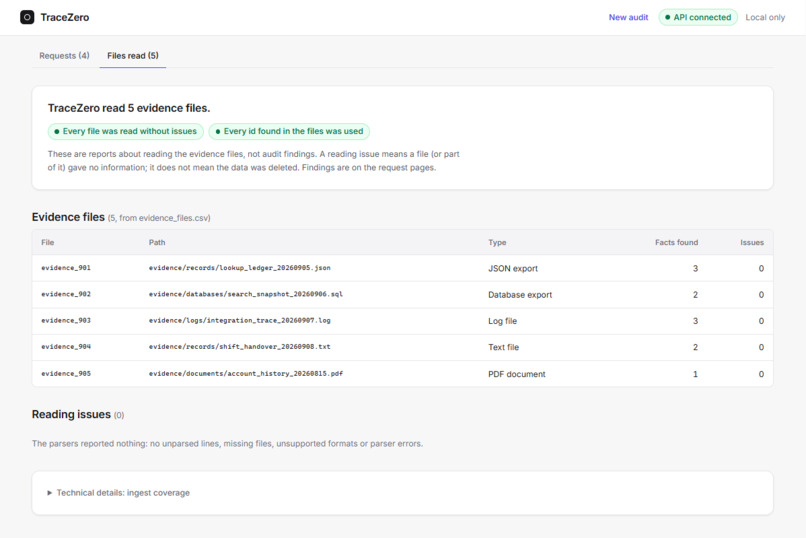Viewport: 806px width, 538px height.
Task: Select the evidence_903 file cell
Action: click(66, 320)
